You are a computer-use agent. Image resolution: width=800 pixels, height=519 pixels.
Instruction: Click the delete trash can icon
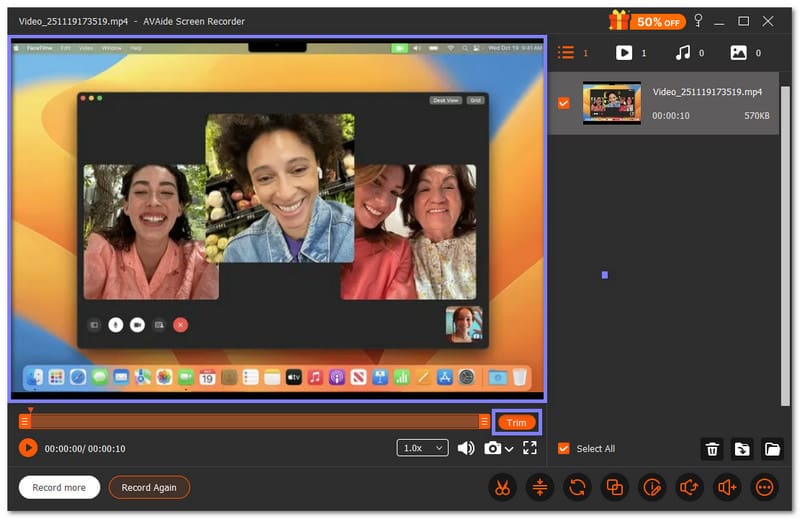coord(712,449)
